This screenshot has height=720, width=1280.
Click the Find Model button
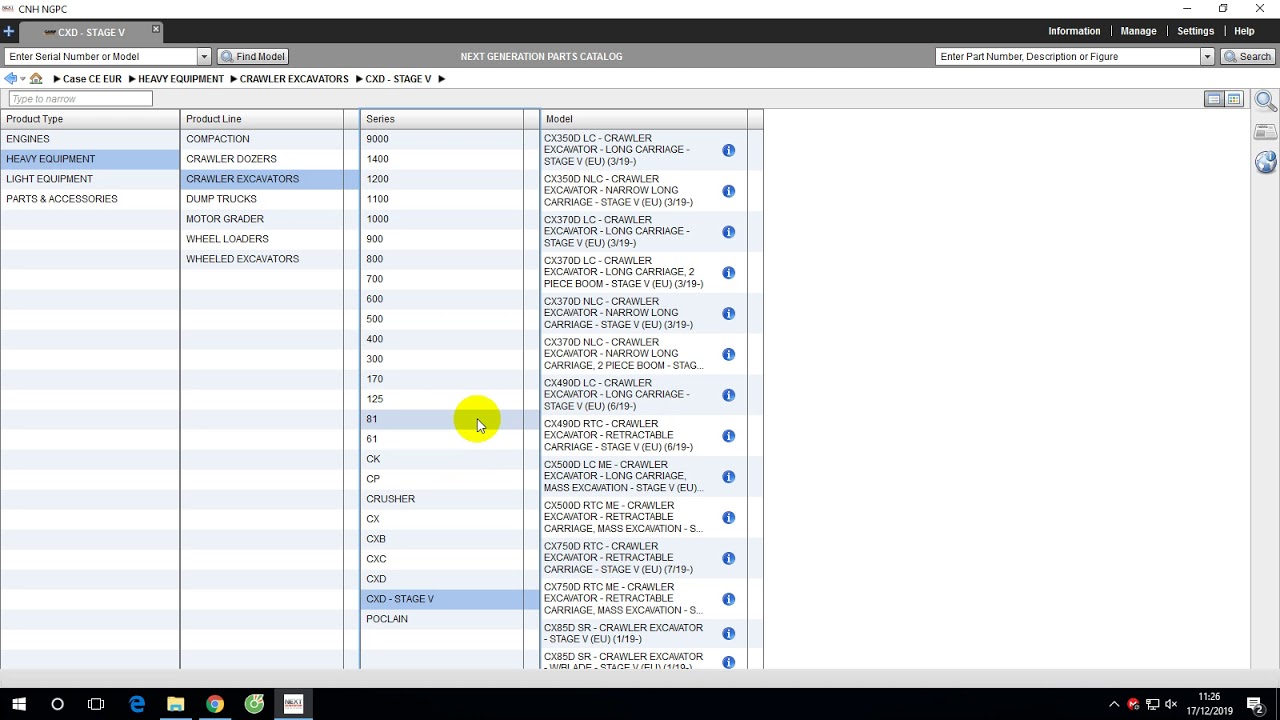point(253,57)
